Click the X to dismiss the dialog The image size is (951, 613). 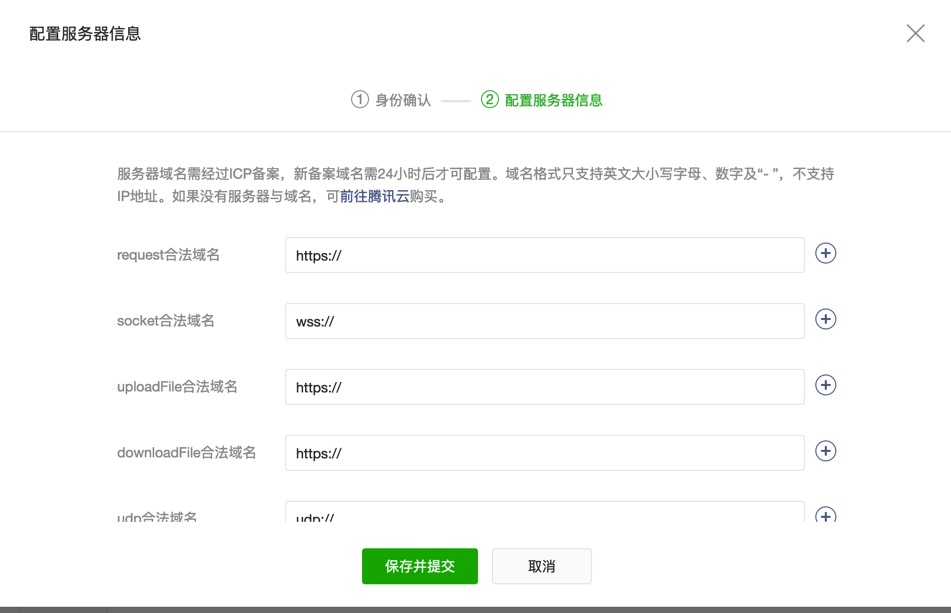(916, 33)
